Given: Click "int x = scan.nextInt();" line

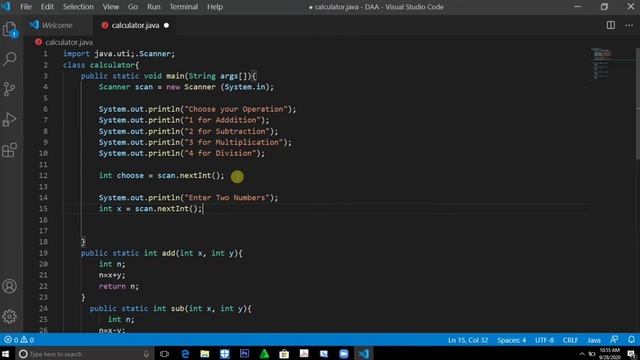Looking at the screenshot, I should 150,209.
